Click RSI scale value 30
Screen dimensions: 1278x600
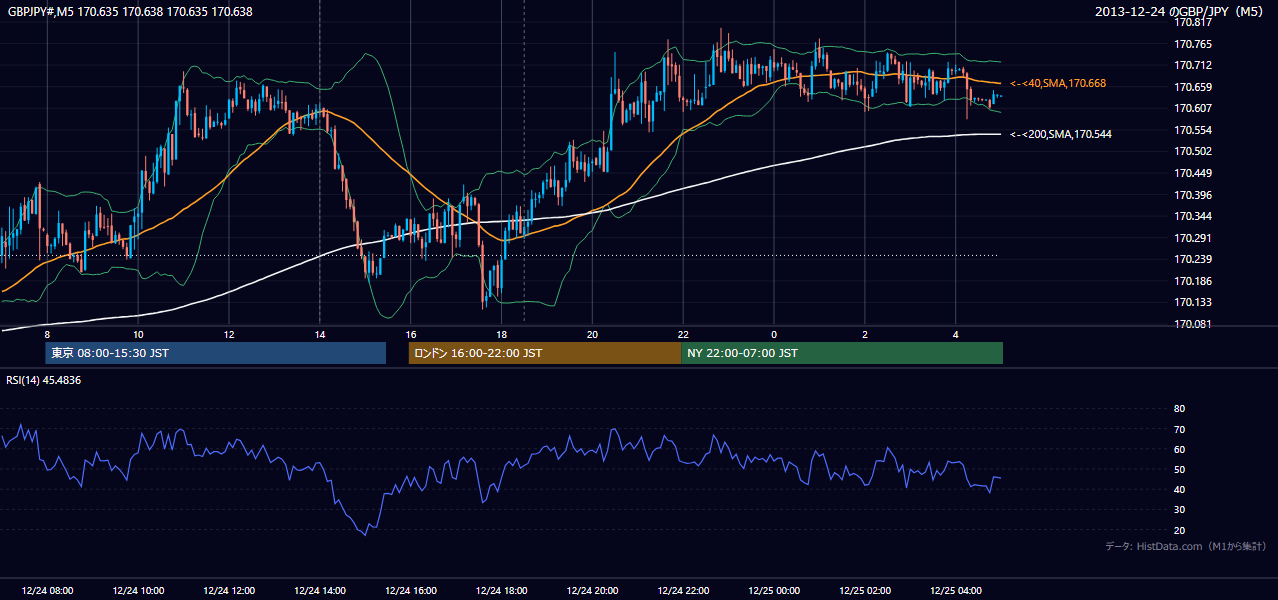(x=1179, y=510)
